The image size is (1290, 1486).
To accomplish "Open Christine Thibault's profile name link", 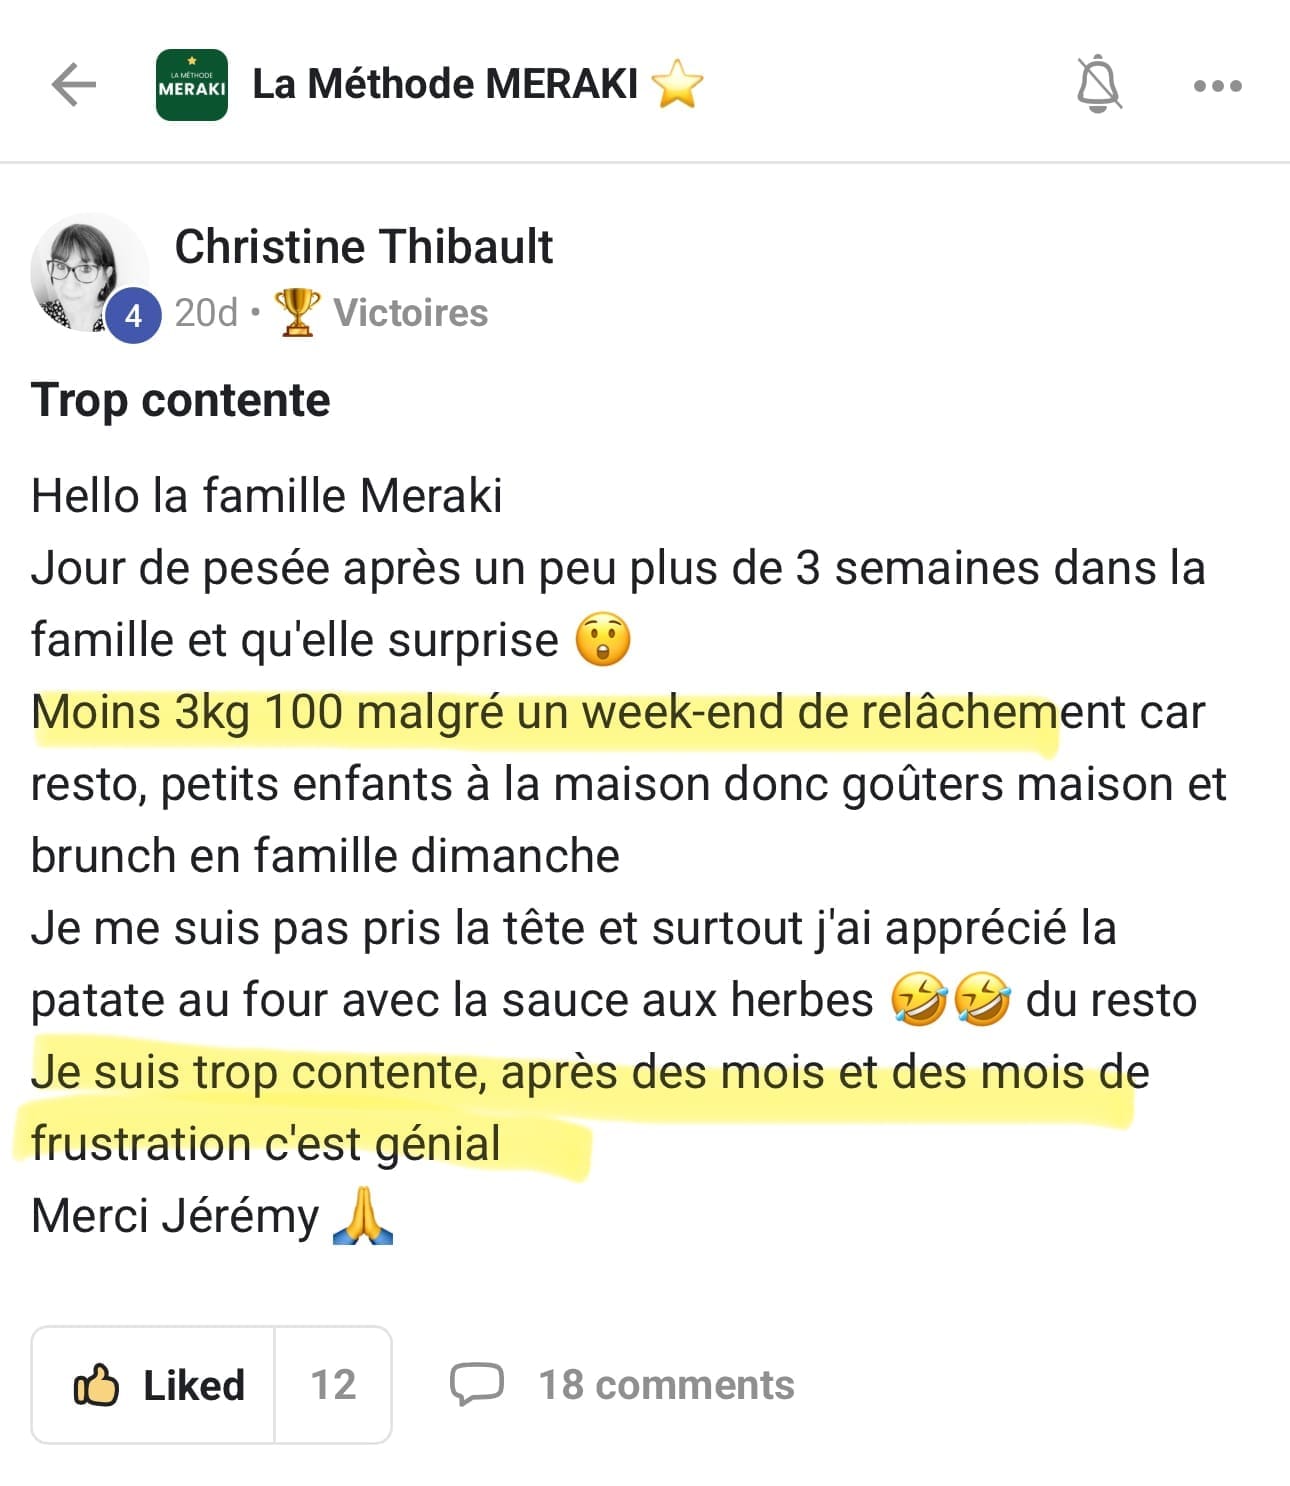I will point(363,247).
